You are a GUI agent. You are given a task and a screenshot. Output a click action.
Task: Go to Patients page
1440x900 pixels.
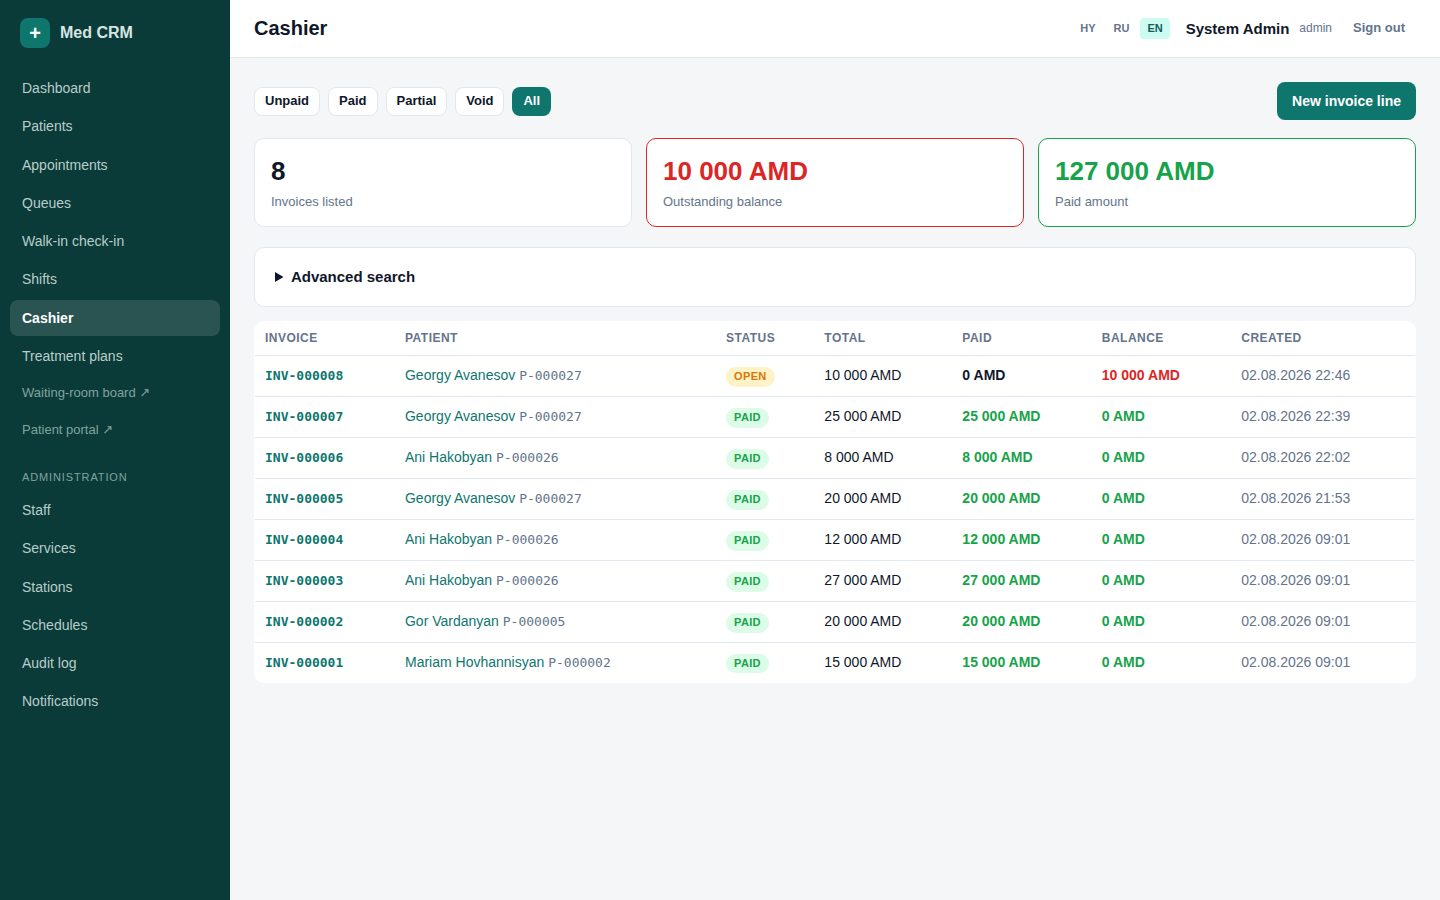[115, 126]
